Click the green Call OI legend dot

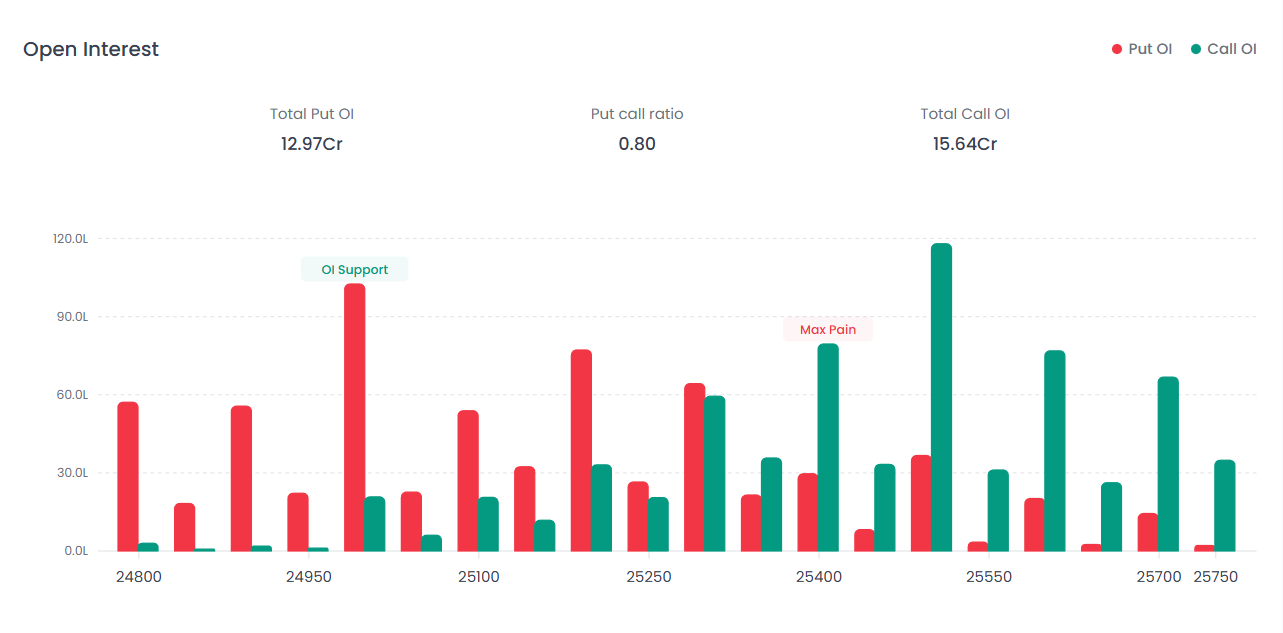tap(1196, 49)
